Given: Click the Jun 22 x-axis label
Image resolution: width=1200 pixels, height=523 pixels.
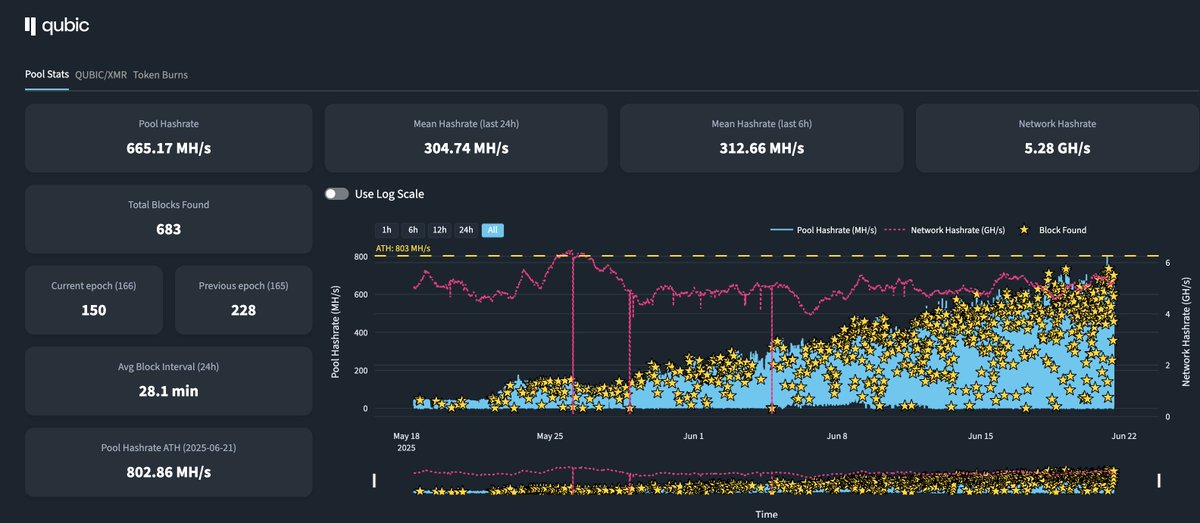Looking at the screenshot, I should [x=1124, y=436].
